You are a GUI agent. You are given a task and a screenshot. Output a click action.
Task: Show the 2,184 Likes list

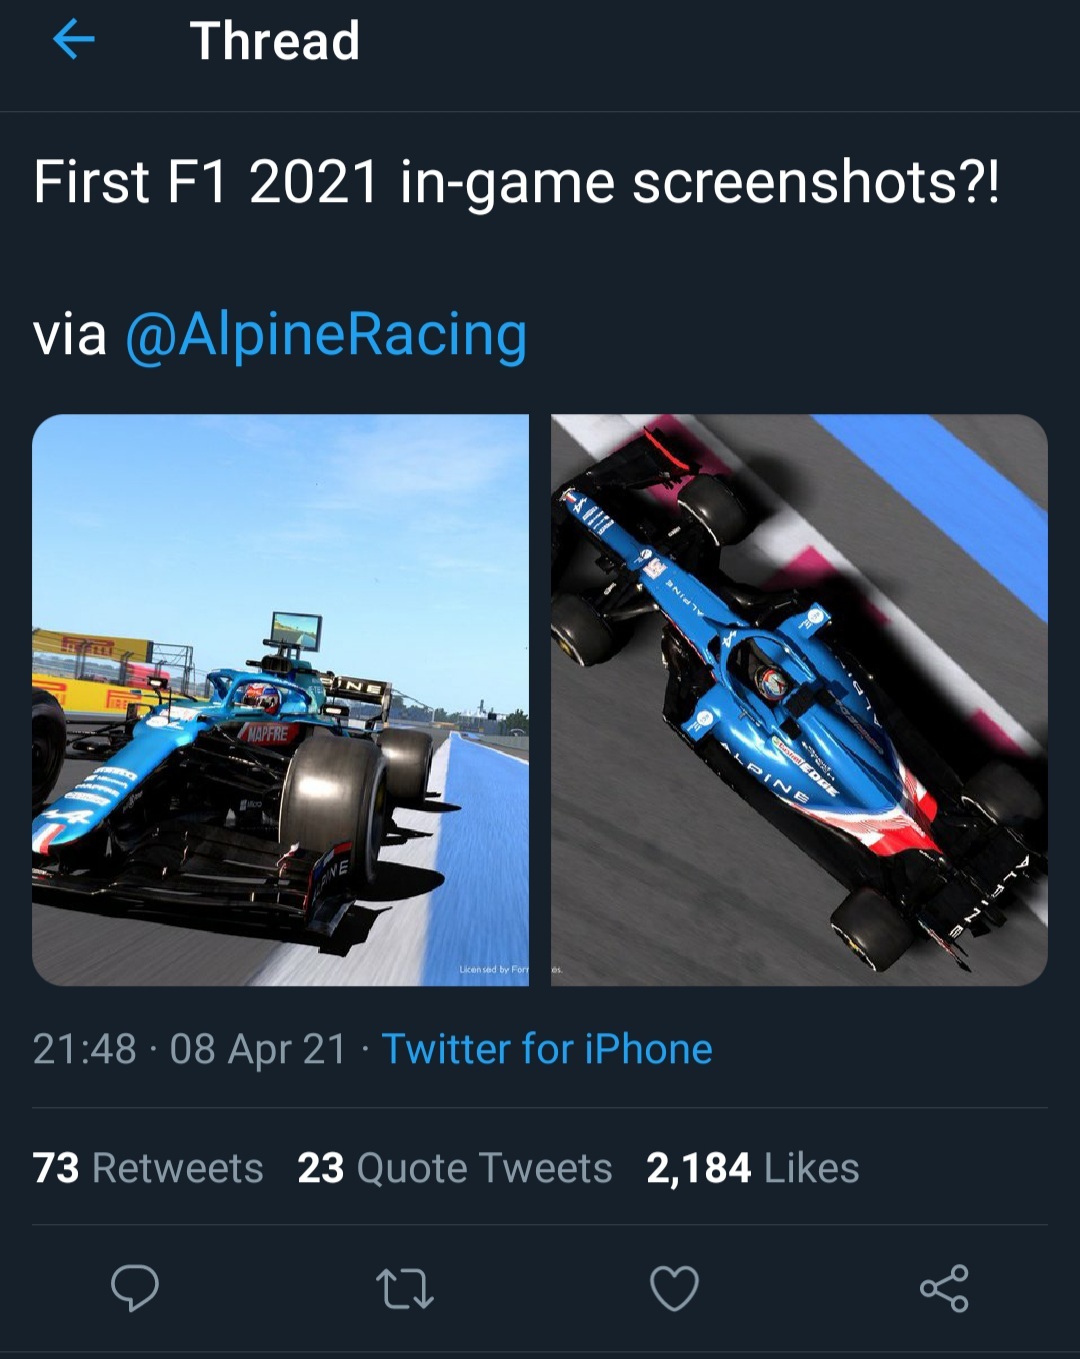pyautogui.click(x=753, y=1168)
